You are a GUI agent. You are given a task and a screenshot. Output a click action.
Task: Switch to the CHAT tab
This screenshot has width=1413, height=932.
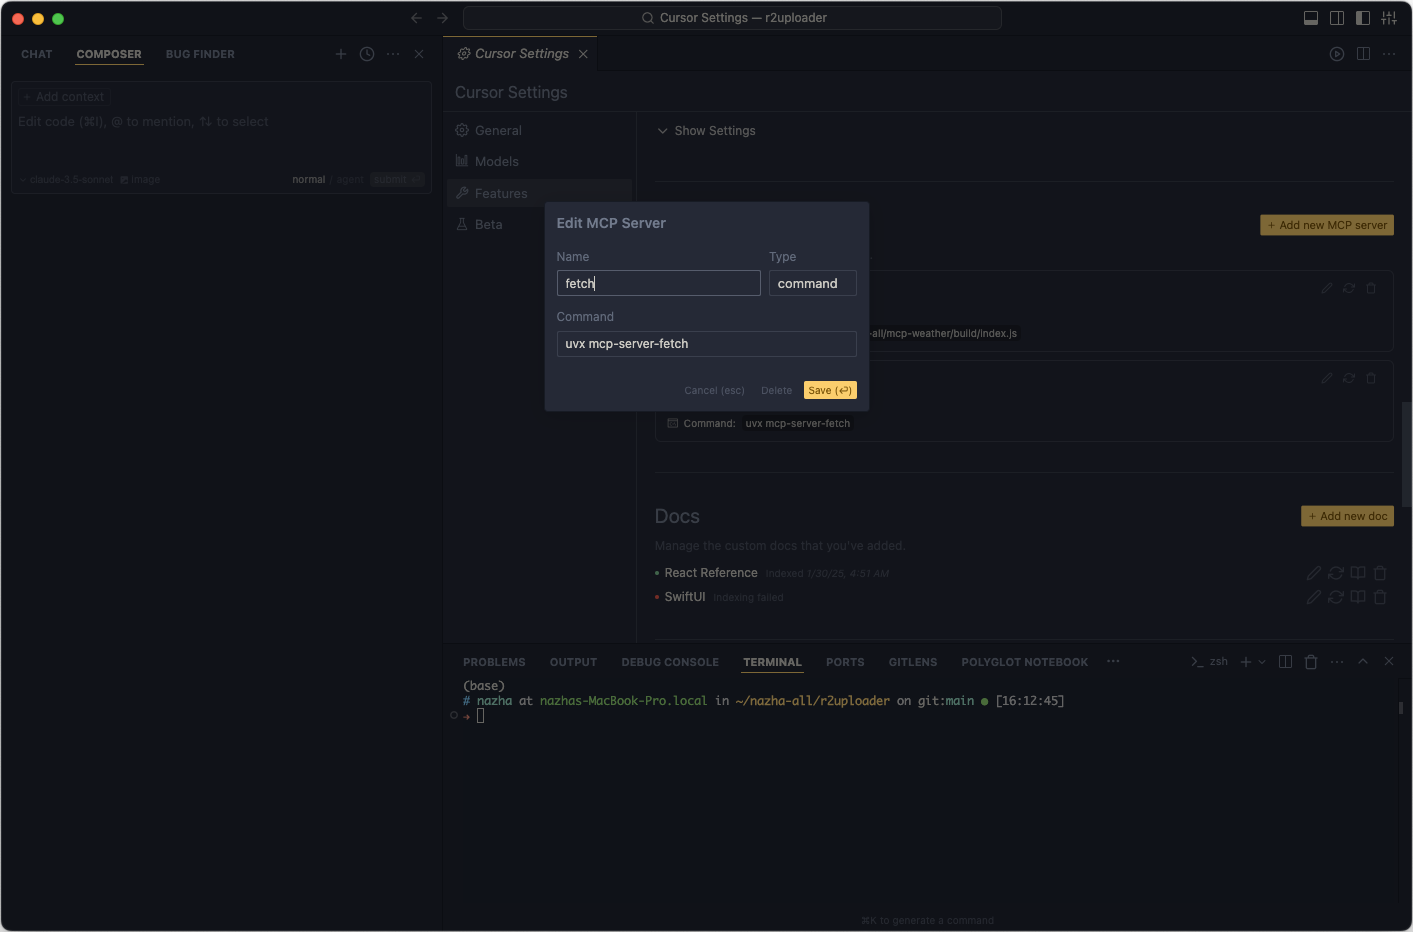coord(37,54)
